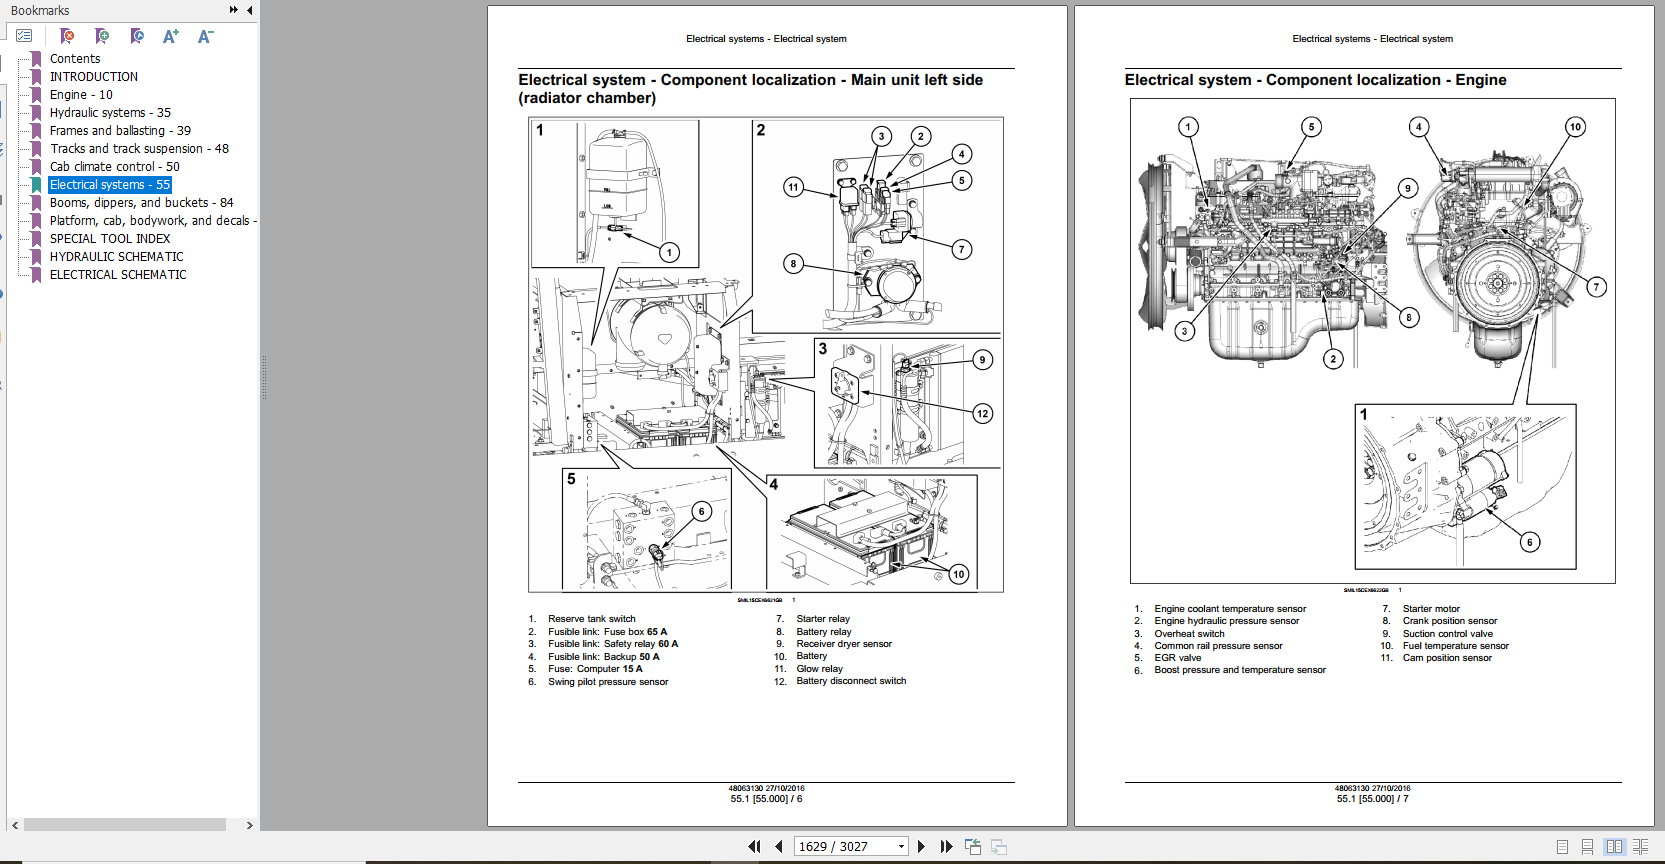Click the add new bookmark icon

click(102, 36)
